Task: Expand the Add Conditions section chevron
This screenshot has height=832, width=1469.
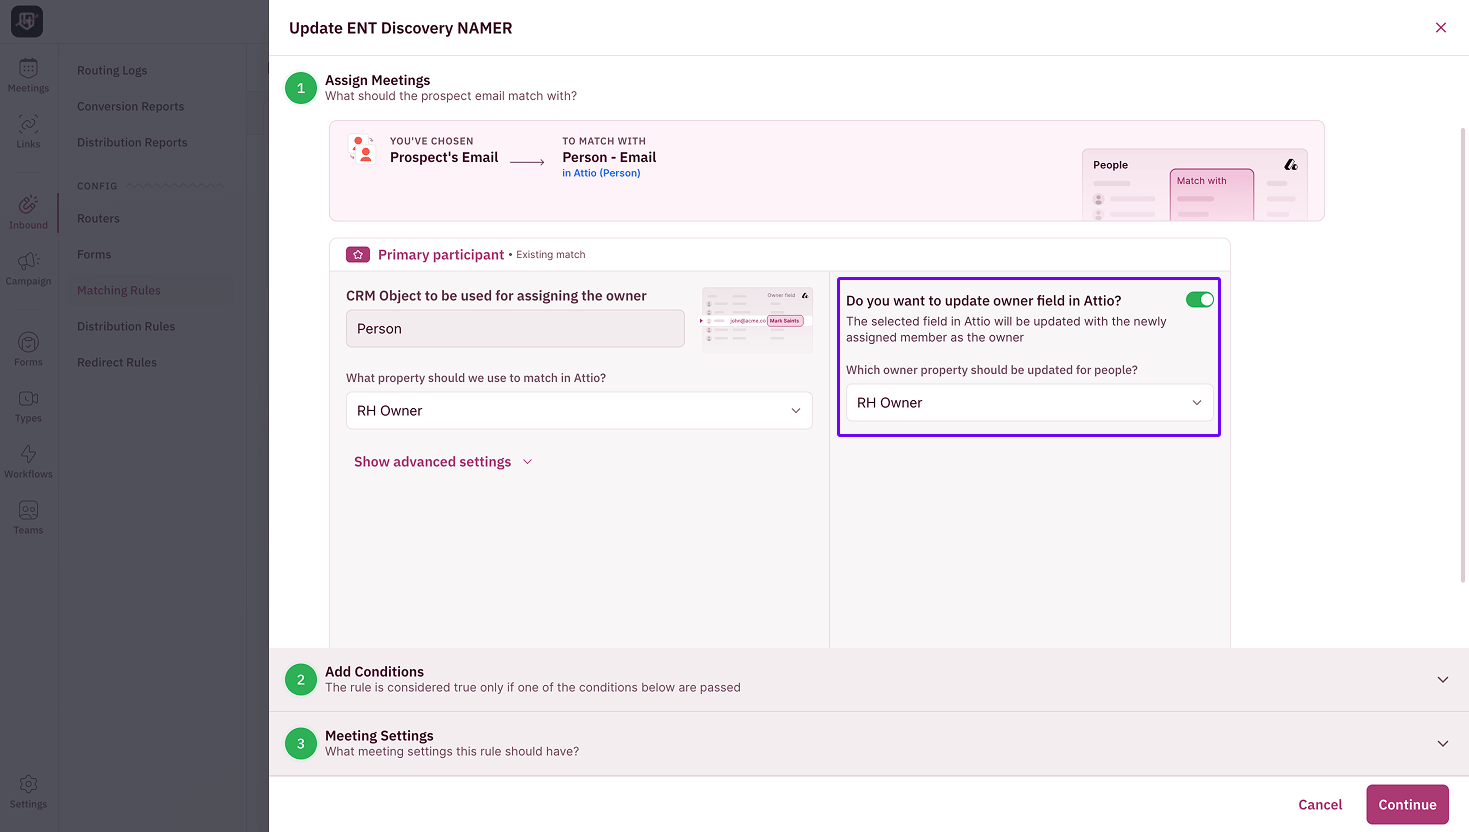Action: coord(1443,680)
